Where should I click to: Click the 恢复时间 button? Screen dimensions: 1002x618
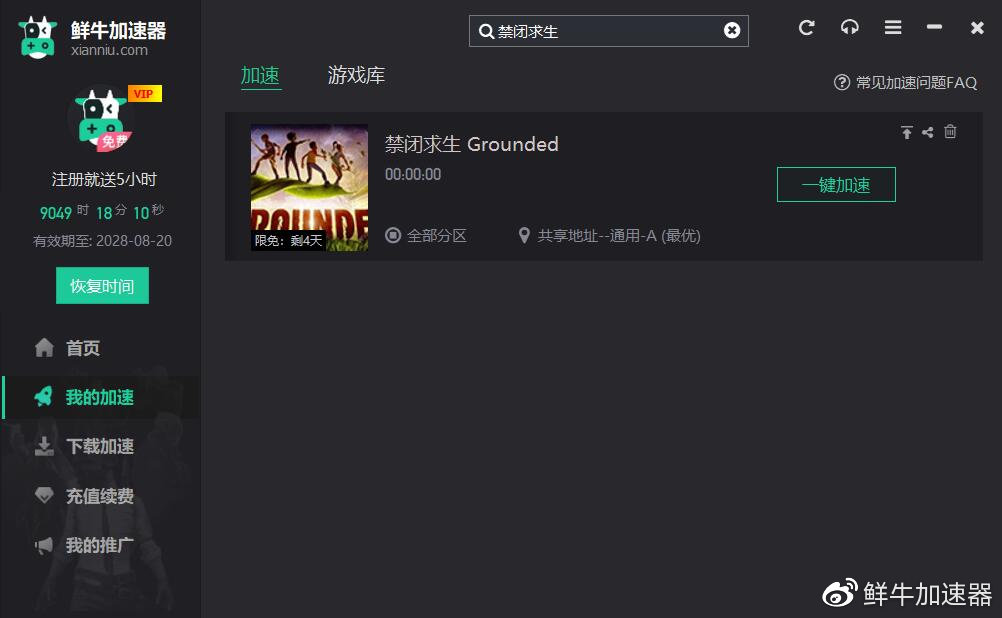pos(101,284)
